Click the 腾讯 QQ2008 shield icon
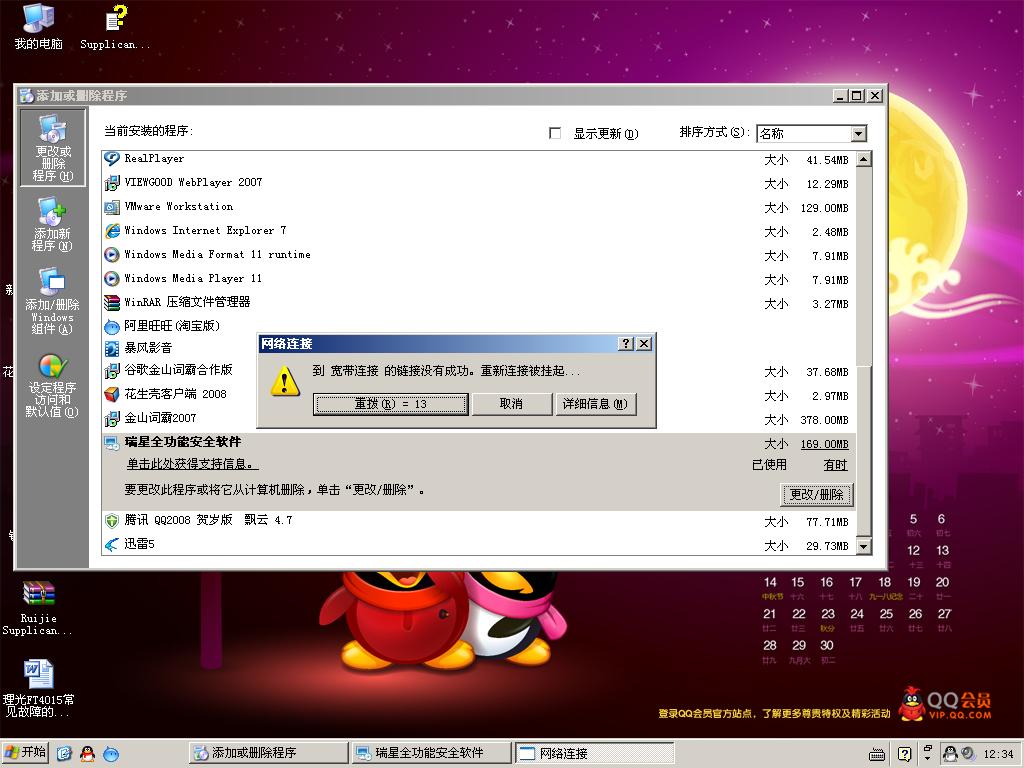1024x768 pixels. click(112, 520)
